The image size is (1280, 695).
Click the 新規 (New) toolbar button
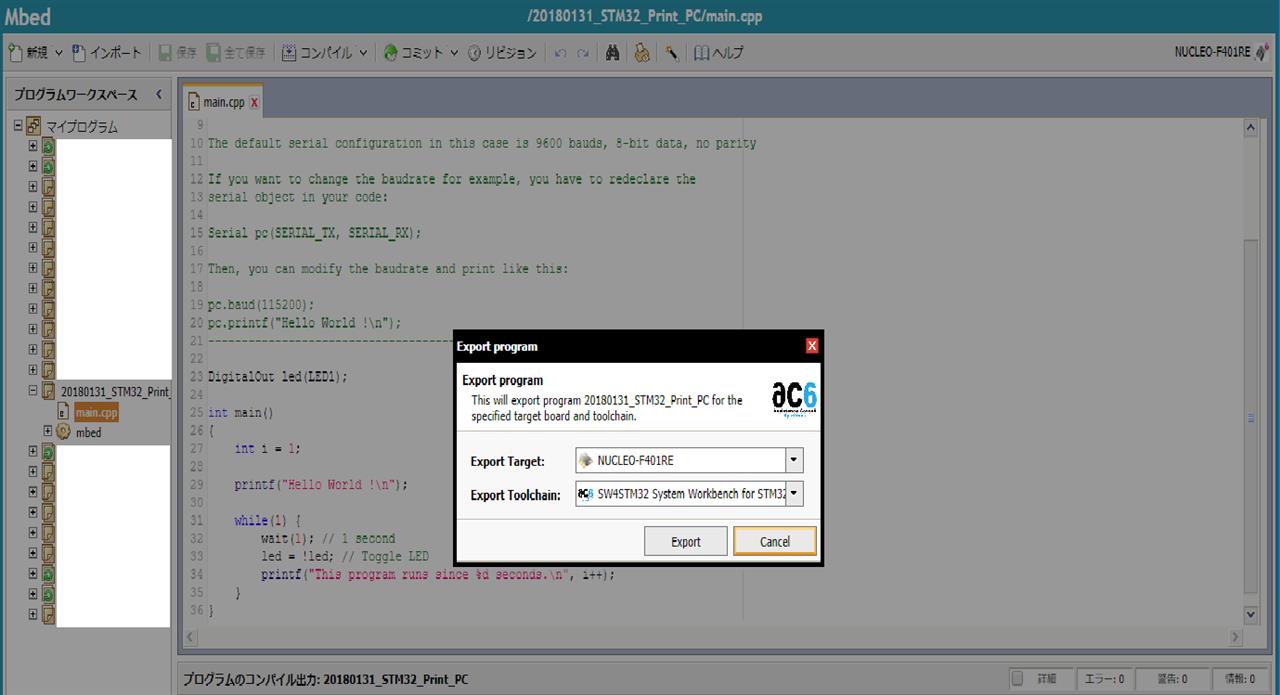coord(28,53)
